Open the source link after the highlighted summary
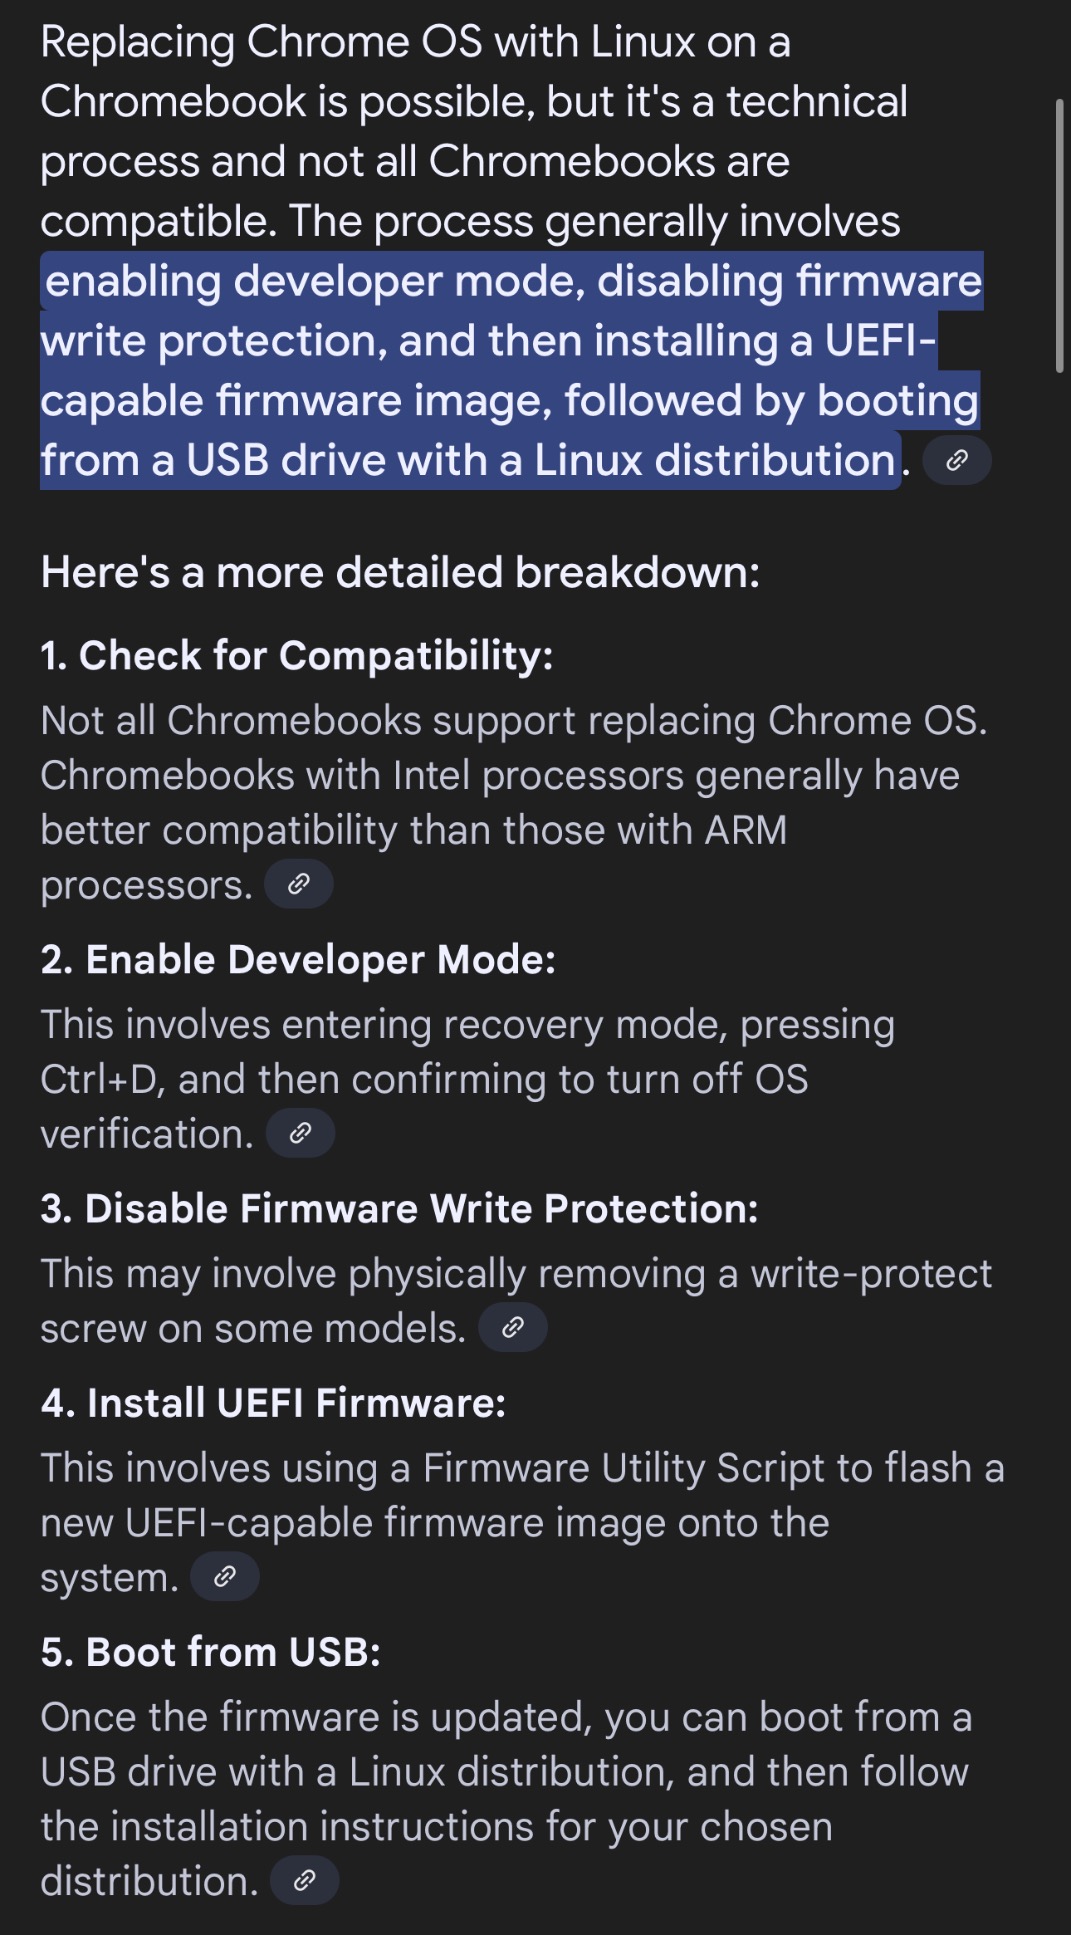The width and height of the screenshot is (1071, 1935). click(x=956, y=460)
